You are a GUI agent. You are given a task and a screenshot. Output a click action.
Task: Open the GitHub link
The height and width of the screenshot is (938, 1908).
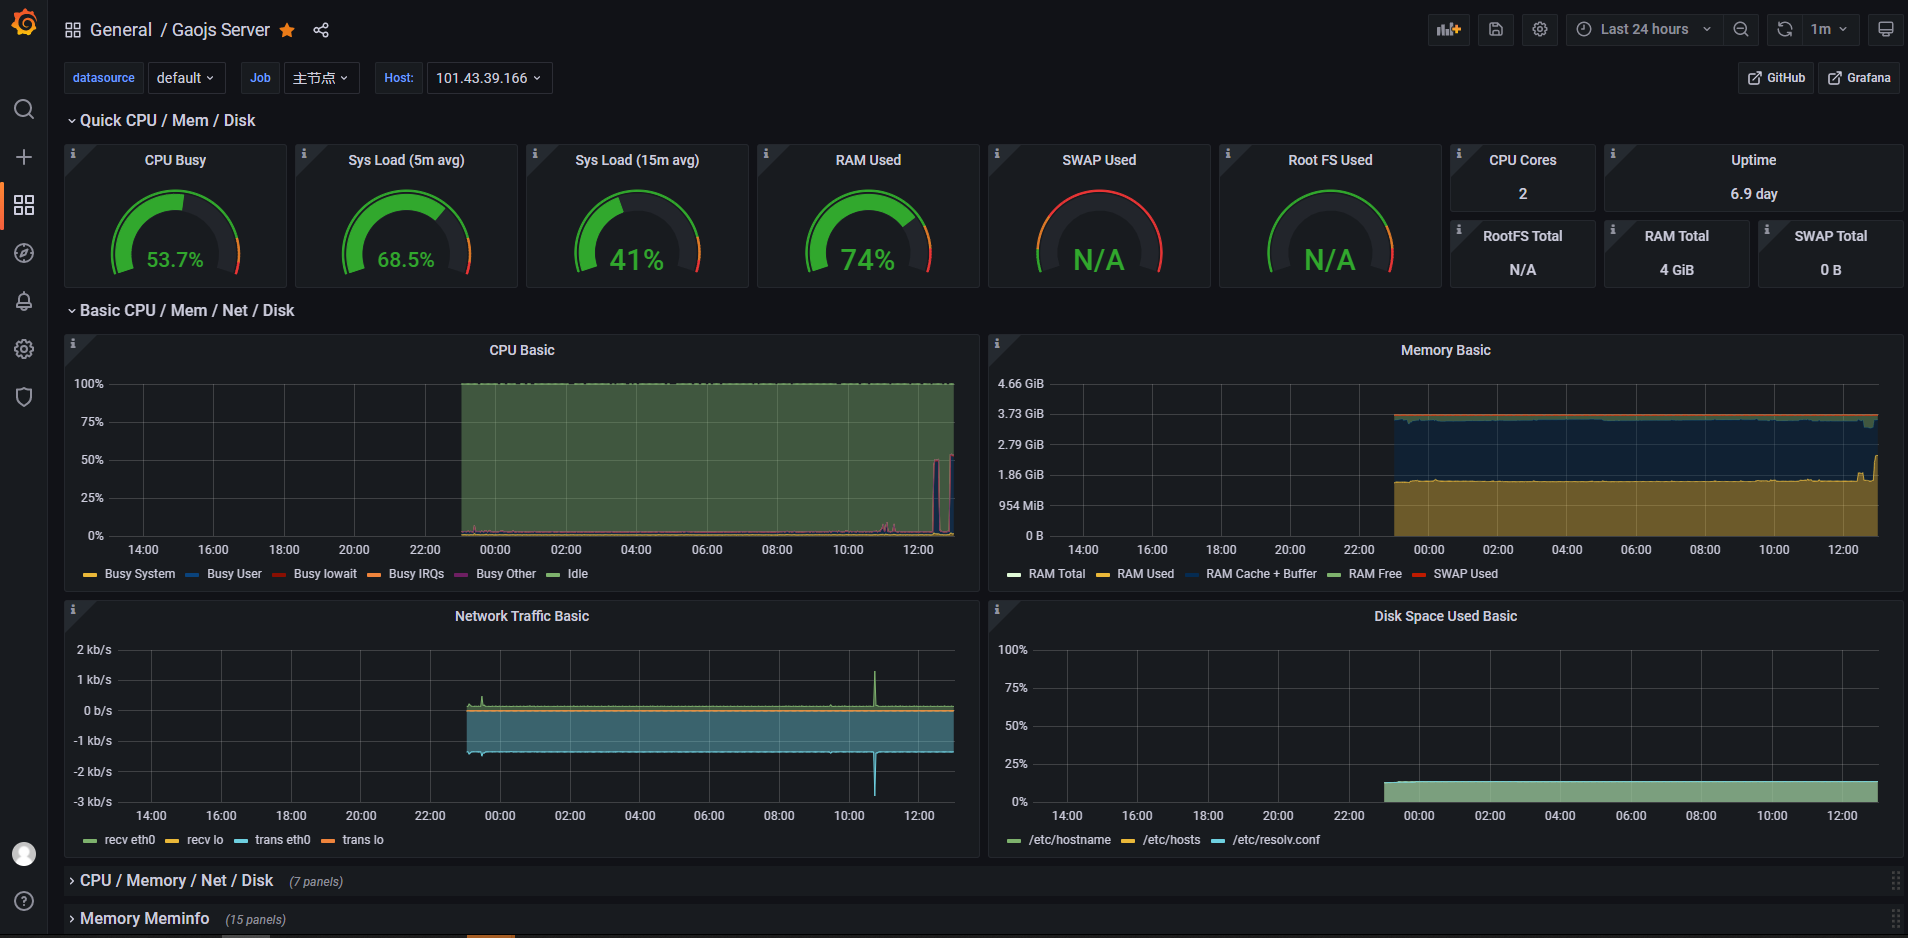point(1776,78)
